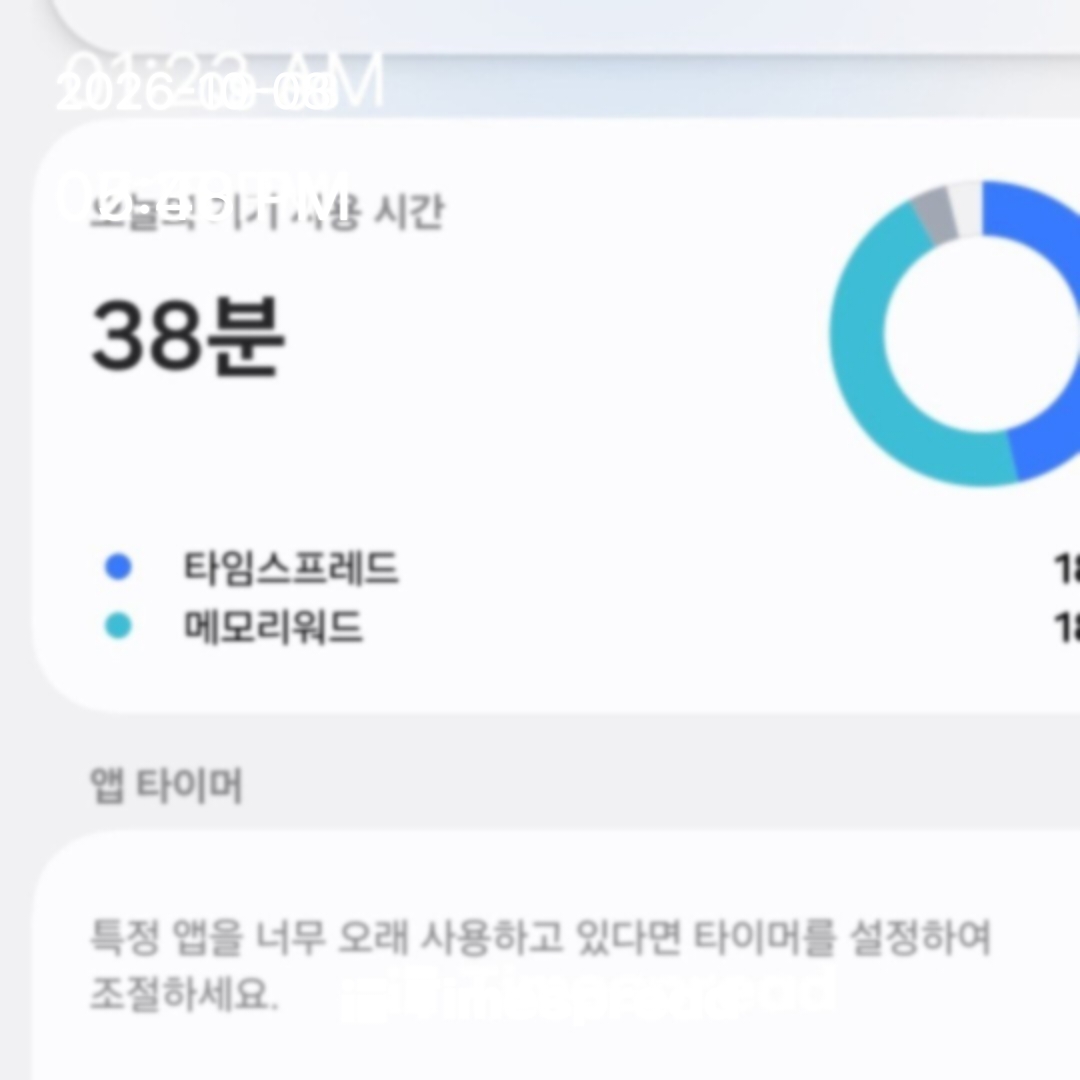Click the white center of donut chart
This screenshot has width=1080, height=1080.
coord(982,333)
